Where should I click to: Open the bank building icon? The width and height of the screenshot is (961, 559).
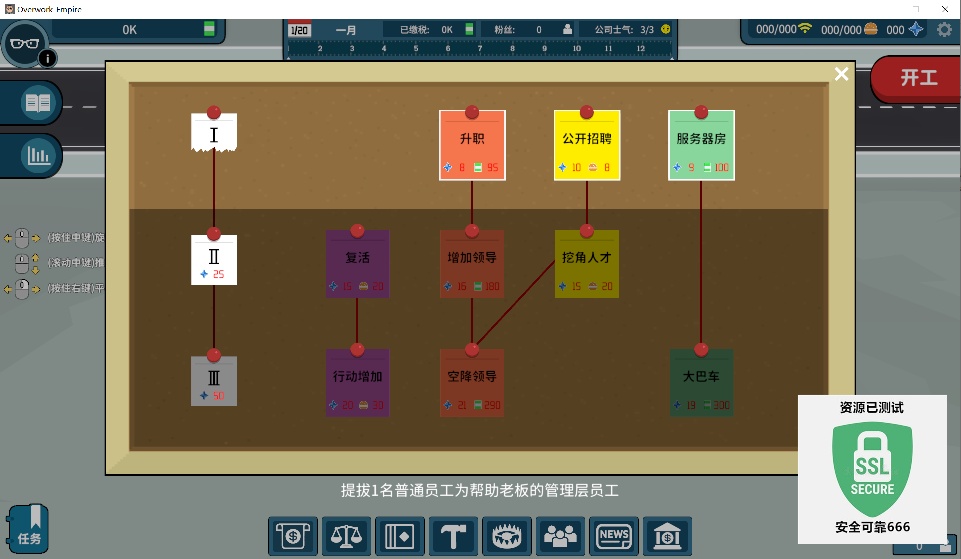pyautogui.click(x=667, y=536)
